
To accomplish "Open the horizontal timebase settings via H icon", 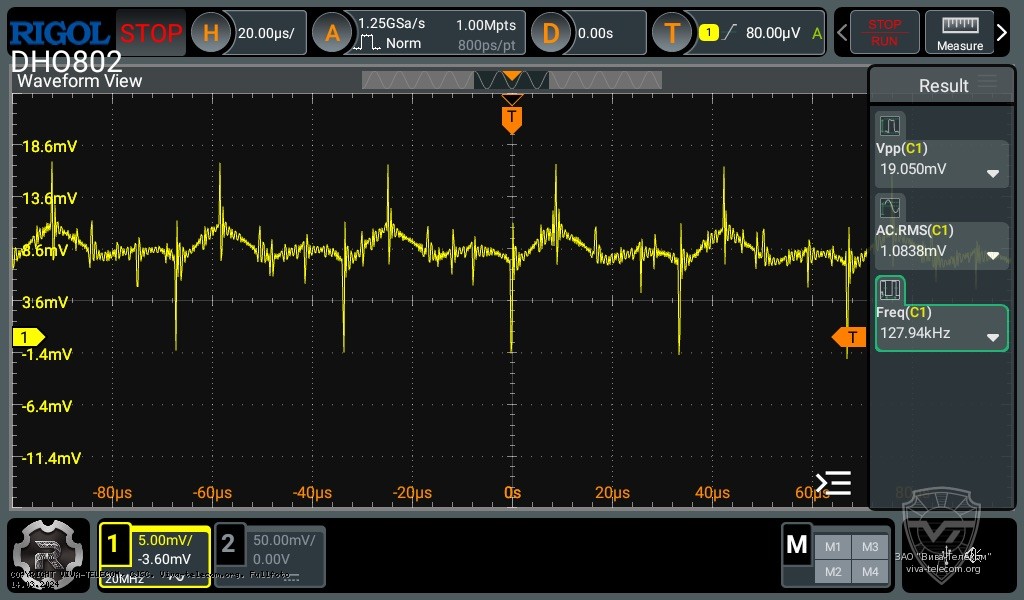I will point(211,32).
